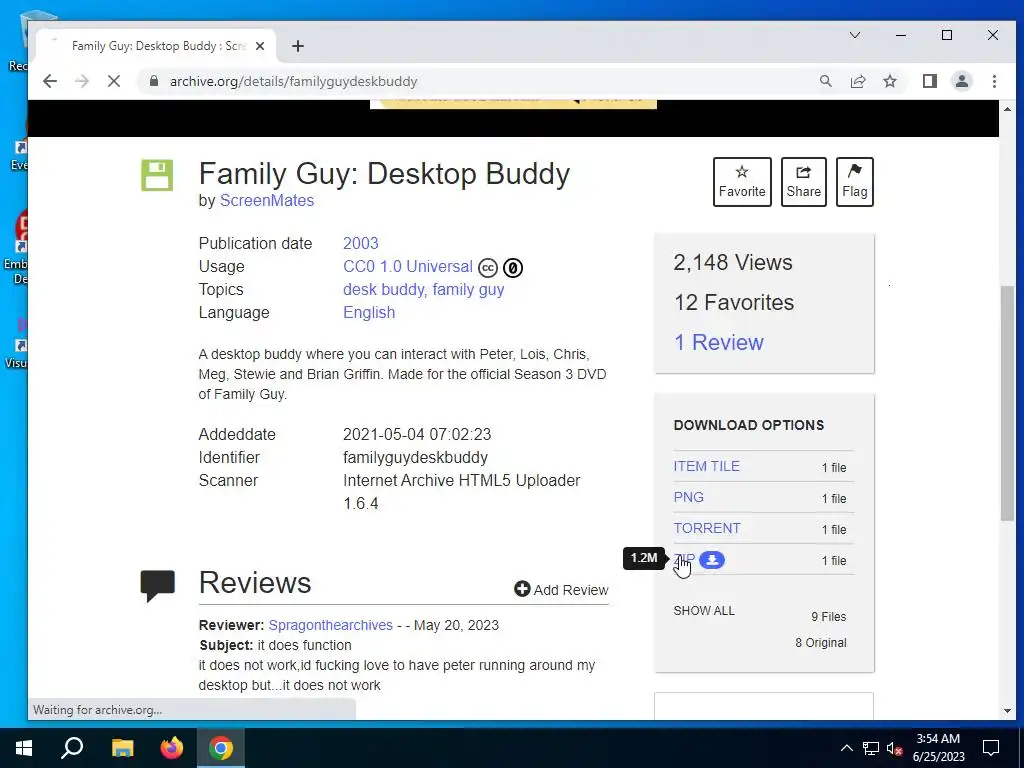This screenshot has height=768, width=1024.
Task: Open Windows taskbar search
Action: (72, 748)
